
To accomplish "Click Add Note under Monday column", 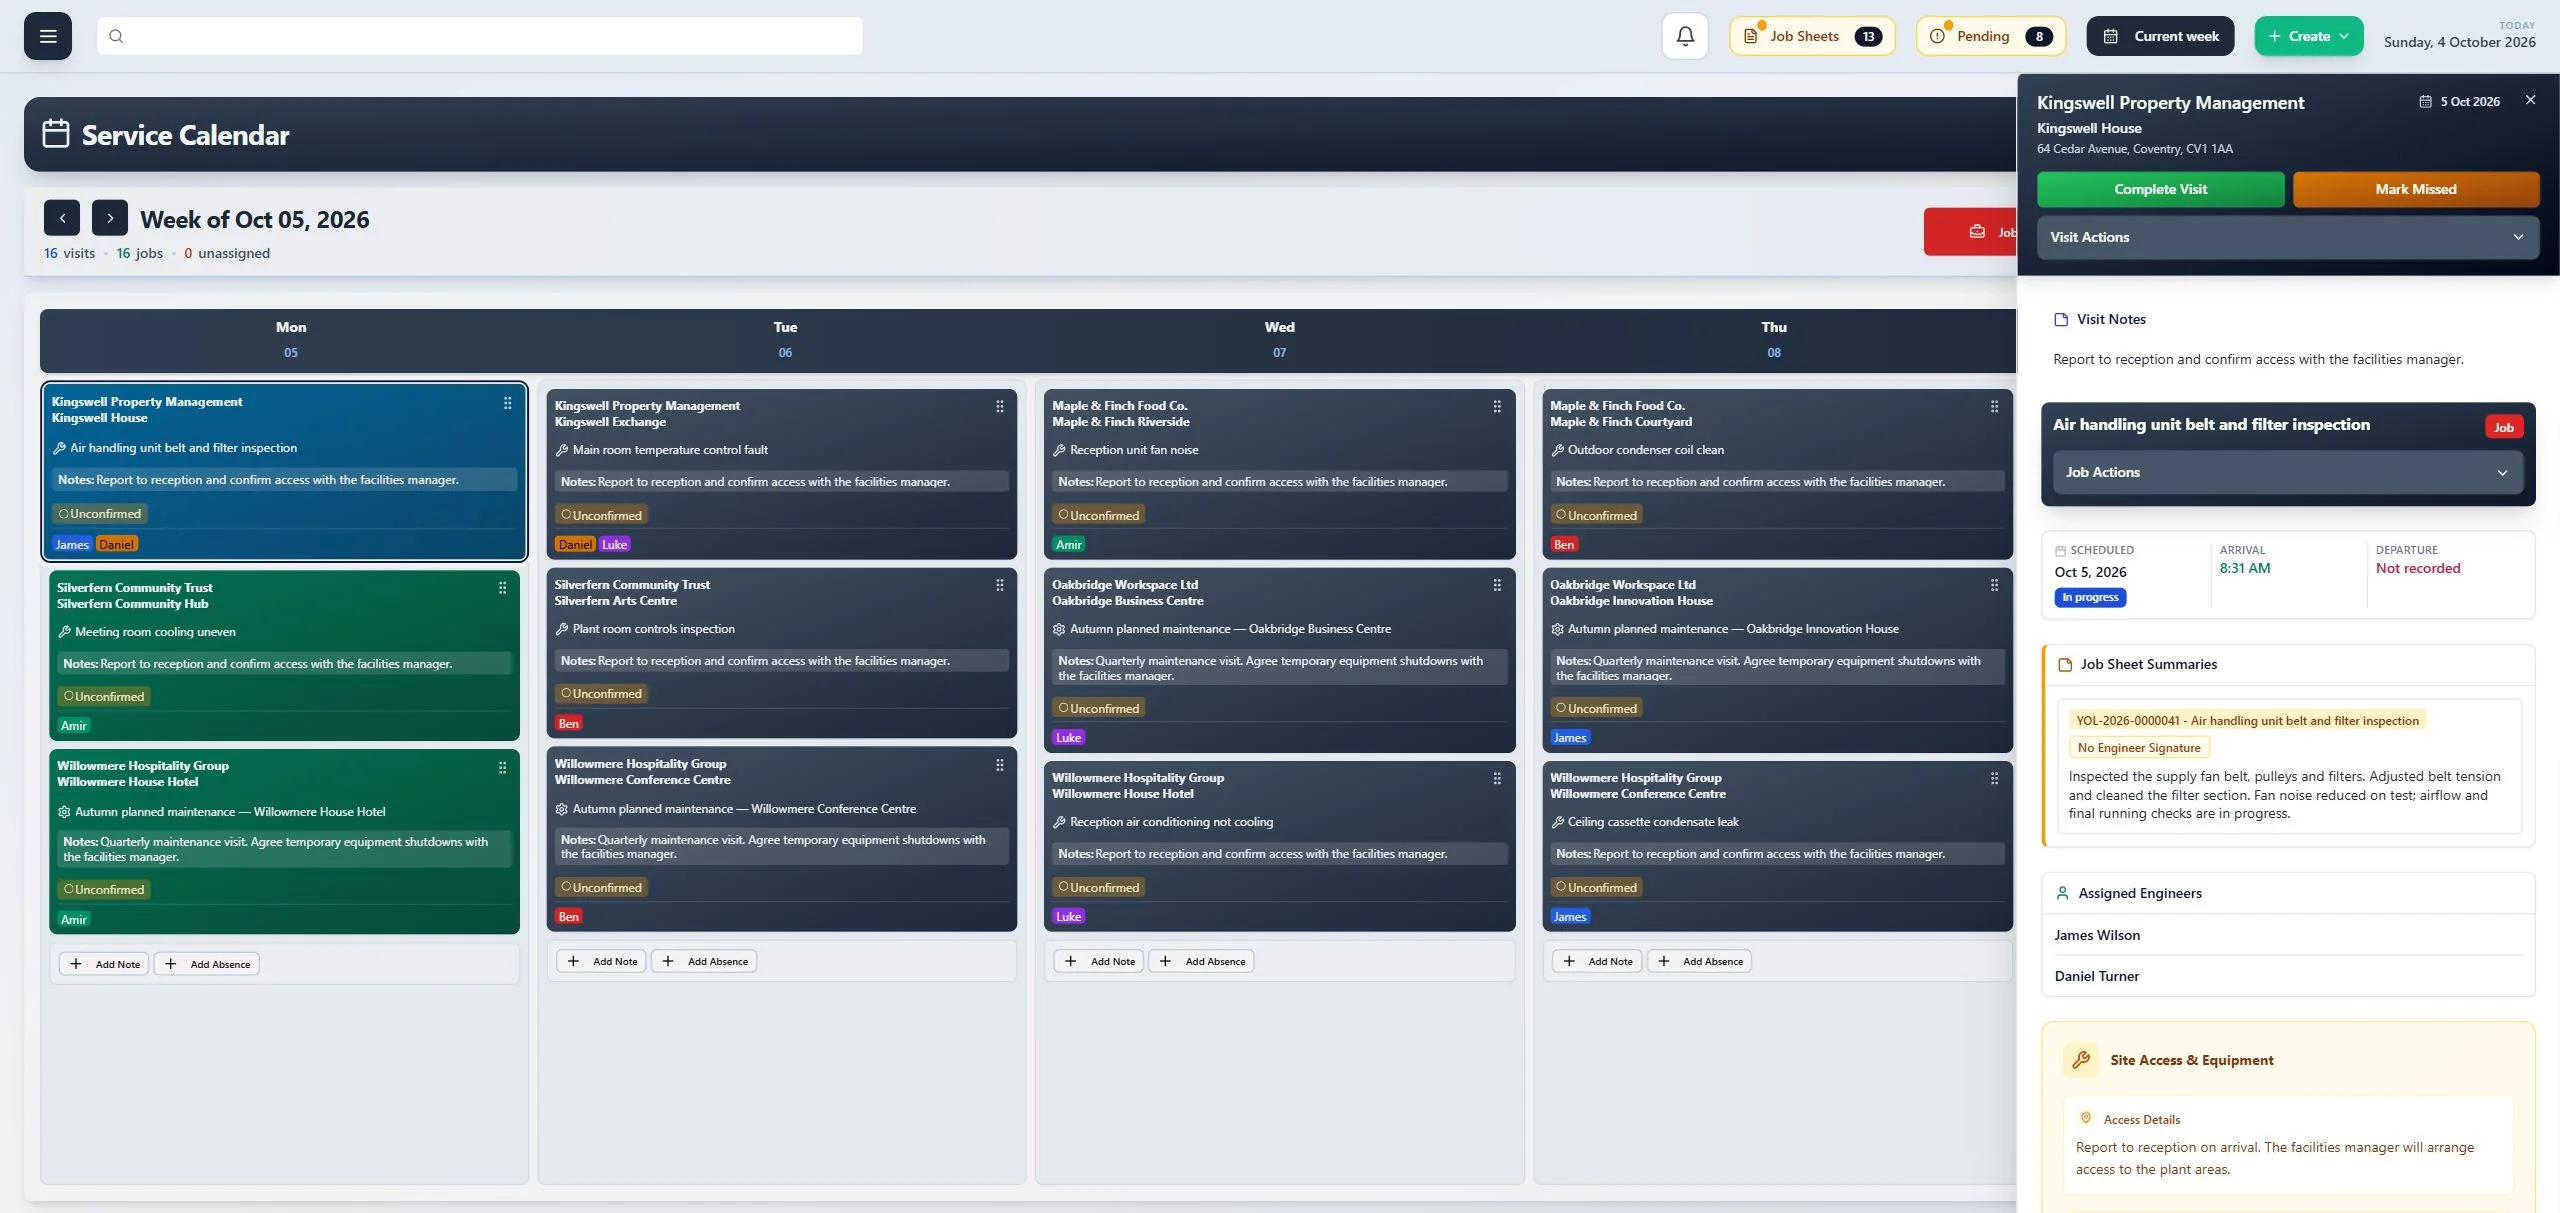I will [x=104, y=964].
